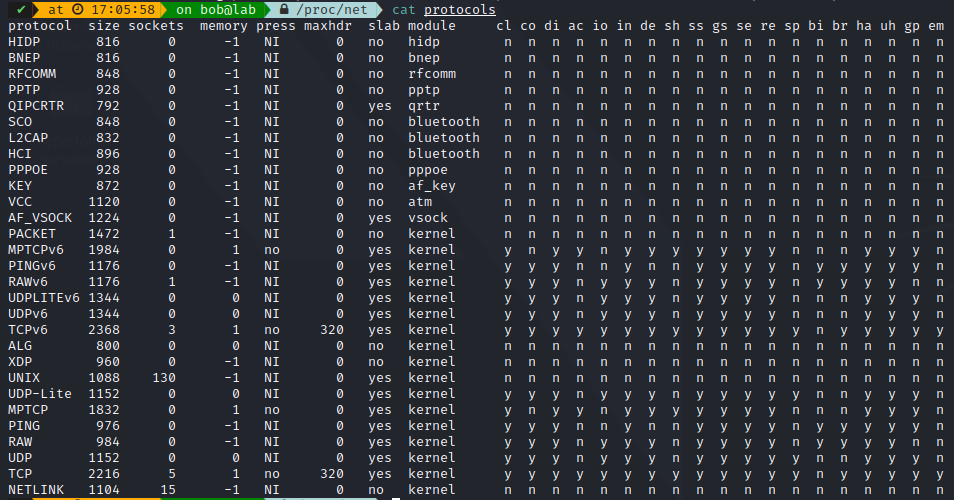
Task: Click the clock icon before the time
Action: pyautogui.click(x=77, y=10)
